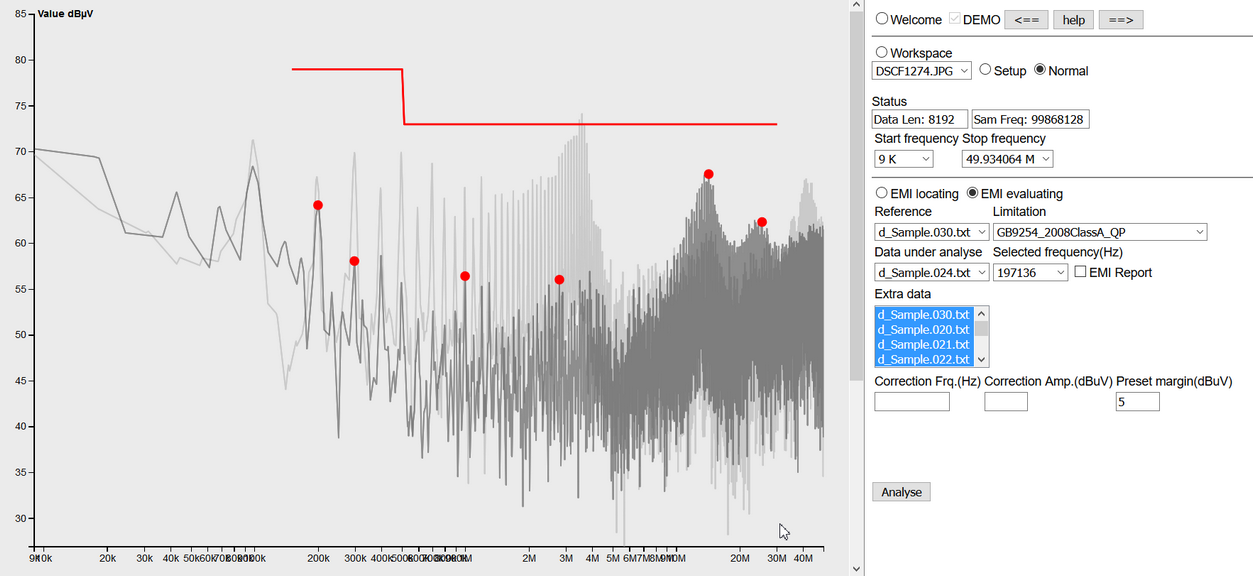Click the vertical page scrollbar thumb
The width and height of the screenshot is (1253, 576).
point(856,197)
